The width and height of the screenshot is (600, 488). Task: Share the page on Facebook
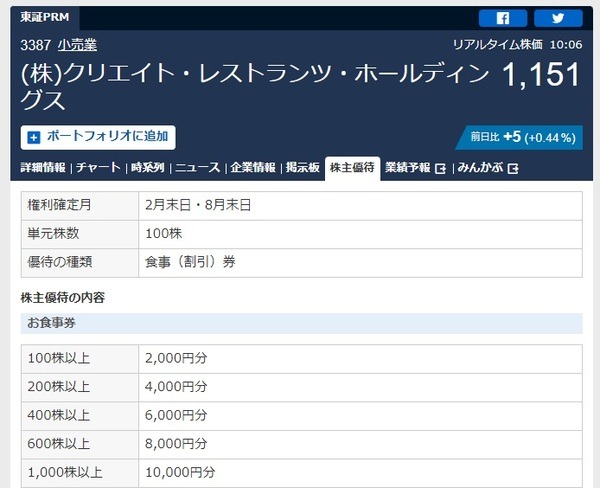(x=503, y=18)
